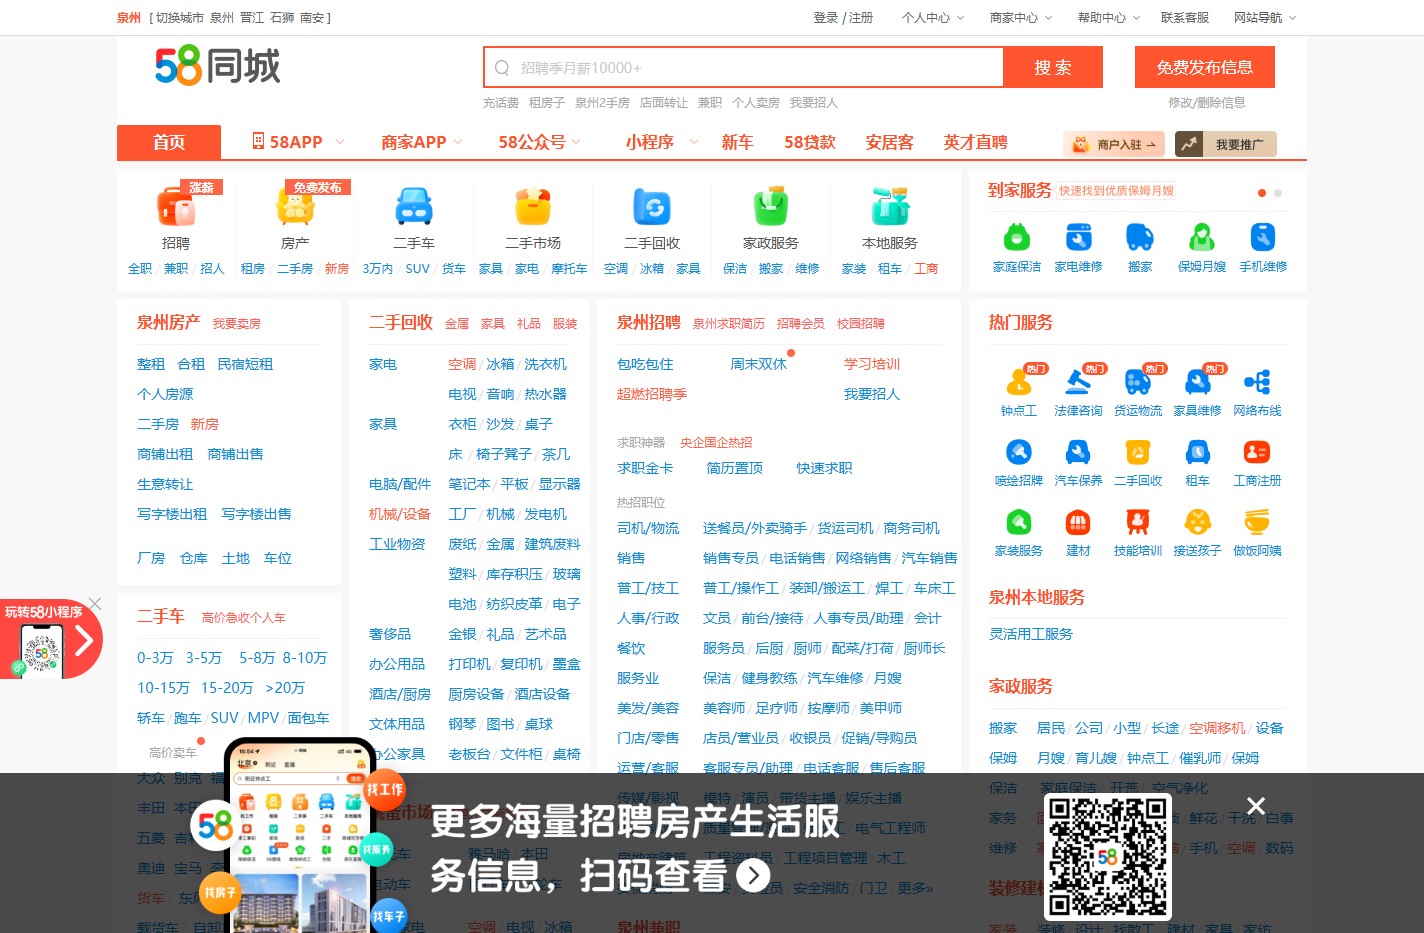Close the 玩转58小程序 floating widget
The height and width of the screenshot is (933, 1424).
tap(95, 603)
